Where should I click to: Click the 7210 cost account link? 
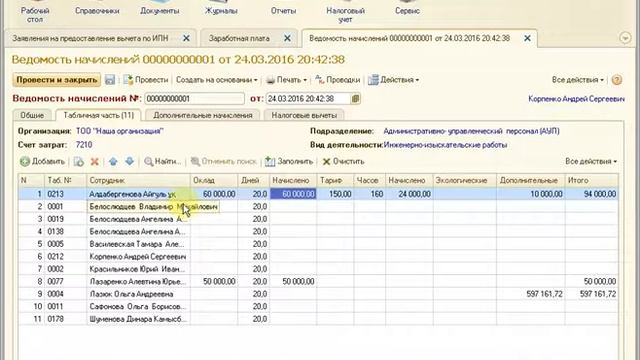pos(84,145)
